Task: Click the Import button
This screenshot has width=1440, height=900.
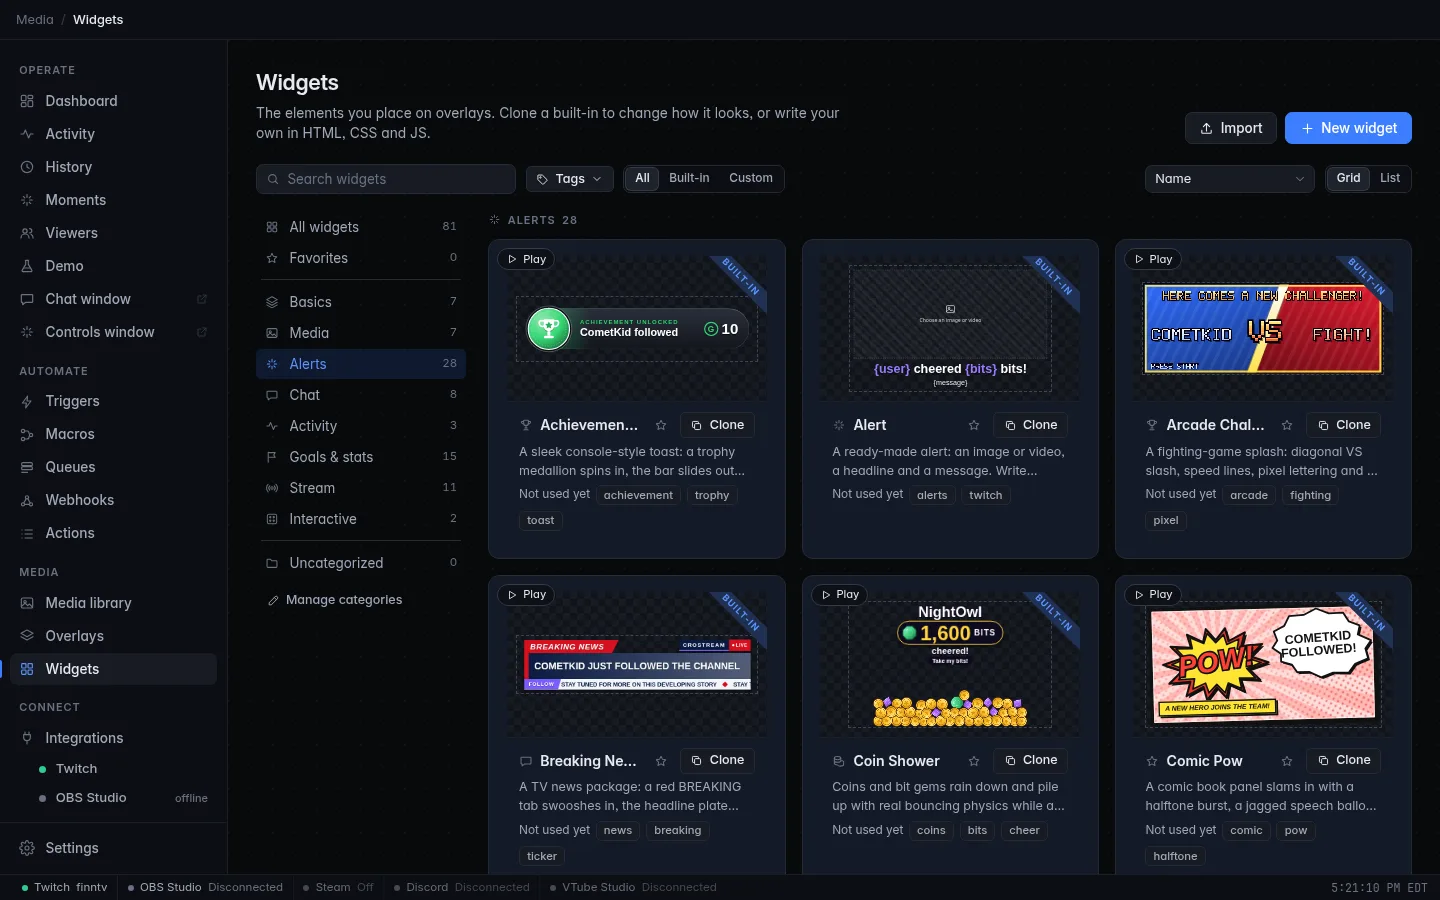Action: pos(1231,128)
